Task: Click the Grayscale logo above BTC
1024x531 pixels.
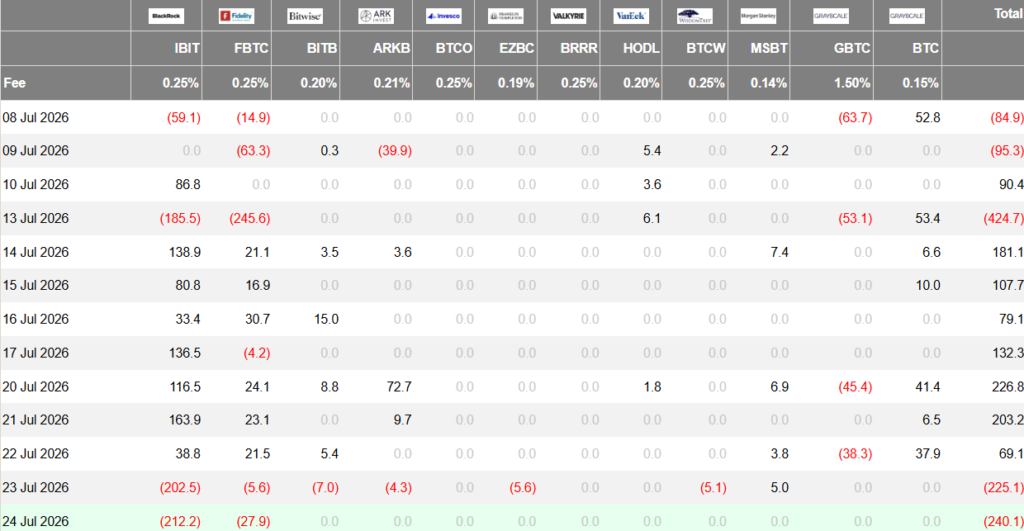Action: (x=907, y=16)
